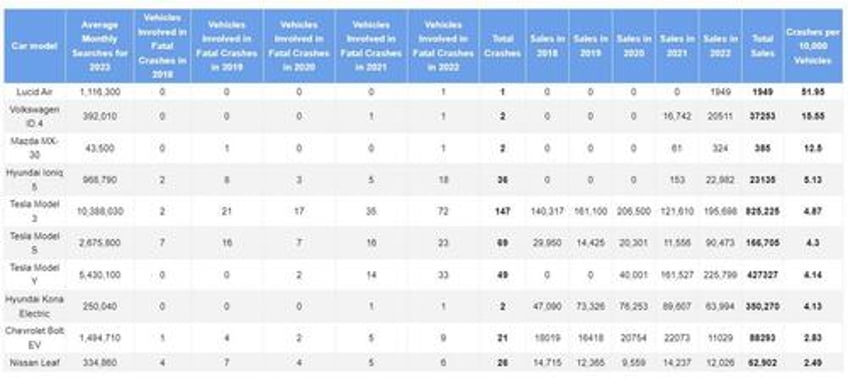Click Nissan Leaf crash rate '2.49'
This screenshot has height=378, width=848.
point(813,363)
